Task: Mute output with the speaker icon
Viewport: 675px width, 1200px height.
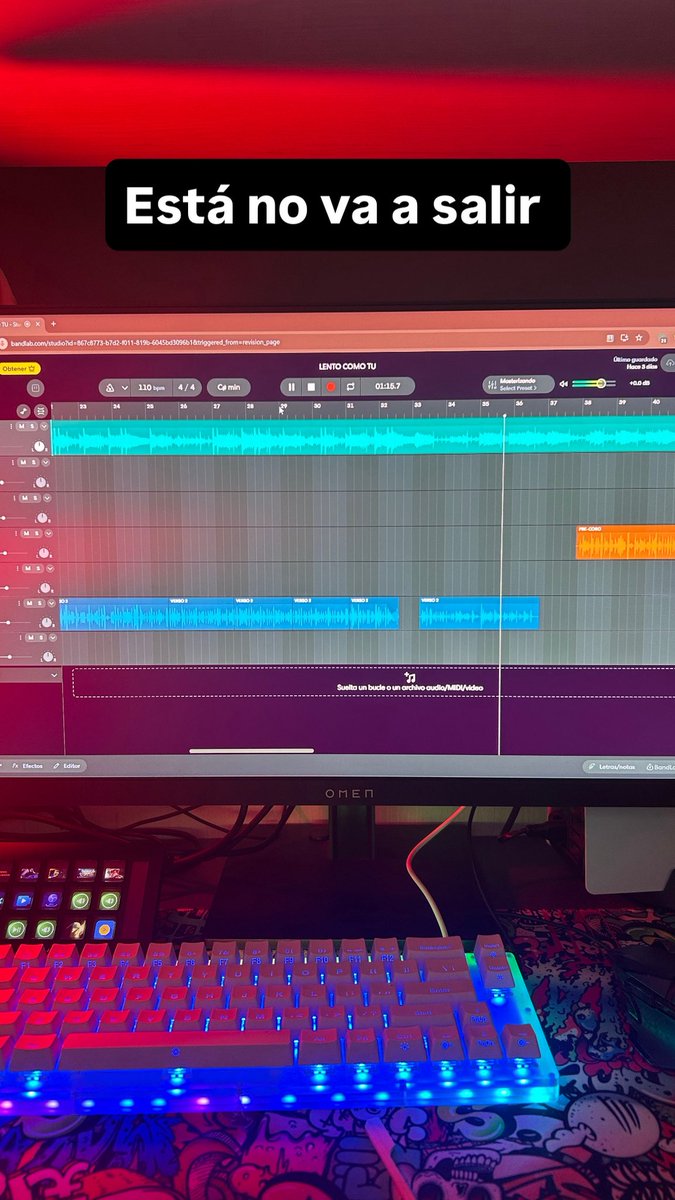Action: tap(564, 383)
